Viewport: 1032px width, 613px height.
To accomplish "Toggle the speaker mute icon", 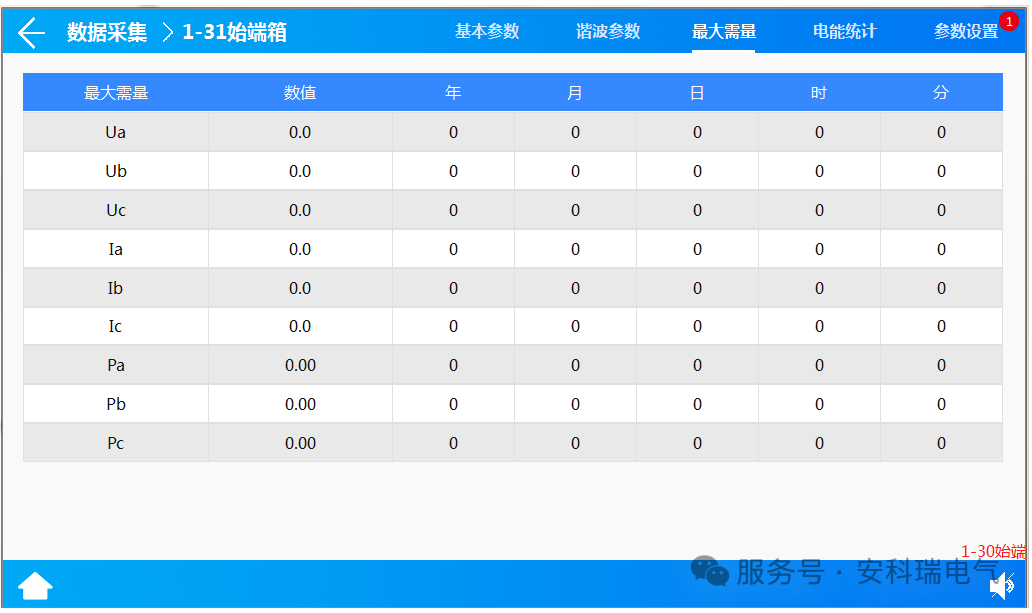I will click(x=1002, y=585).
